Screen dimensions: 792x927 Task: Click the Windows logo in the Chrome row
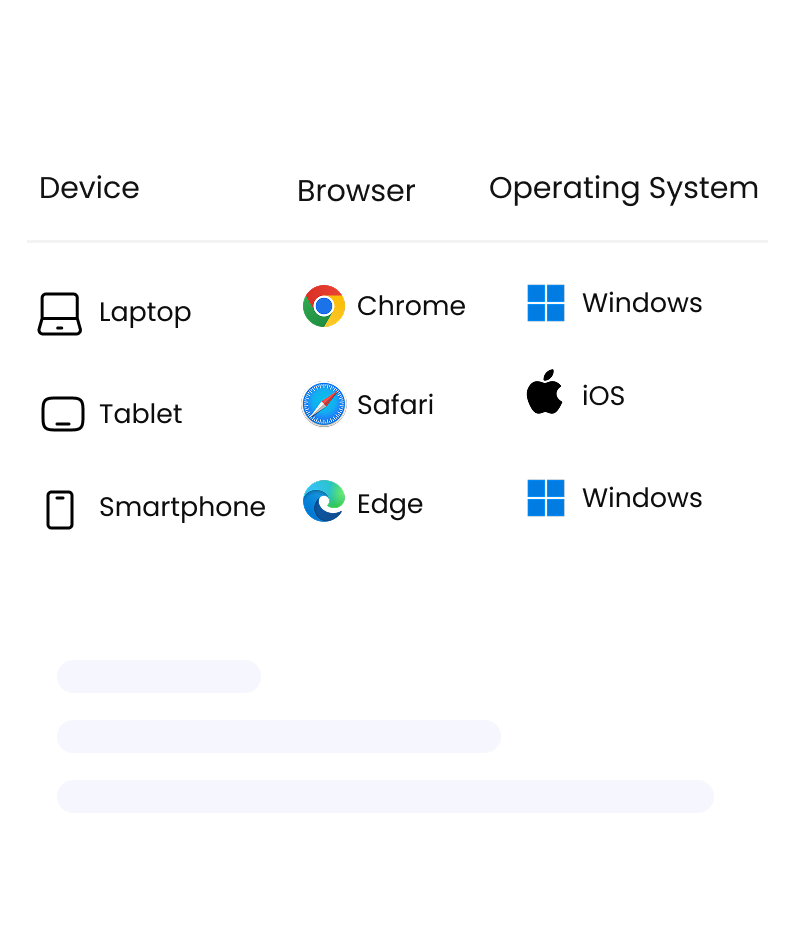coord(546,303)
